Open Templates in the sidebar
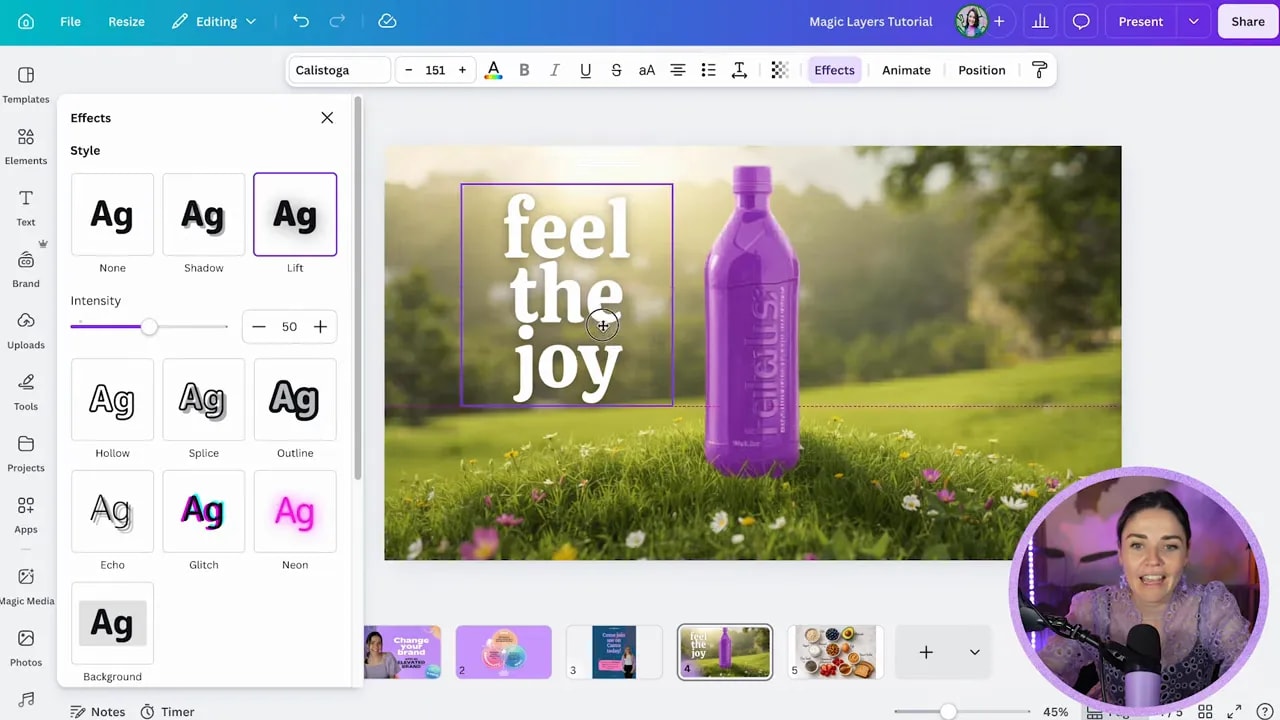This screenshot has height=720, width=1280. pos(26,85)
